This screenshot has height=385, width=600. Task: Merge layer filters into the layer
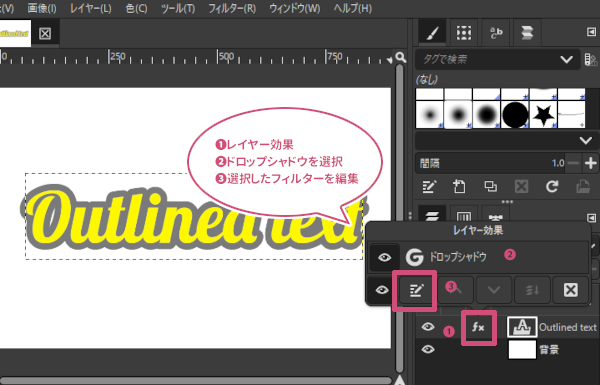coord(532,290)
